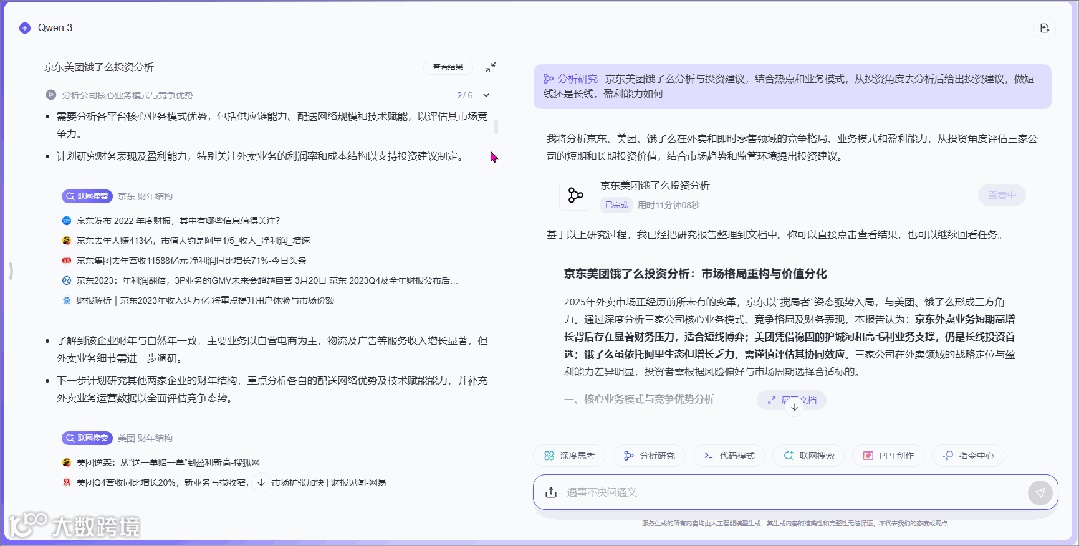Collapse the research panel with the shrink icon

coord(491,67)
